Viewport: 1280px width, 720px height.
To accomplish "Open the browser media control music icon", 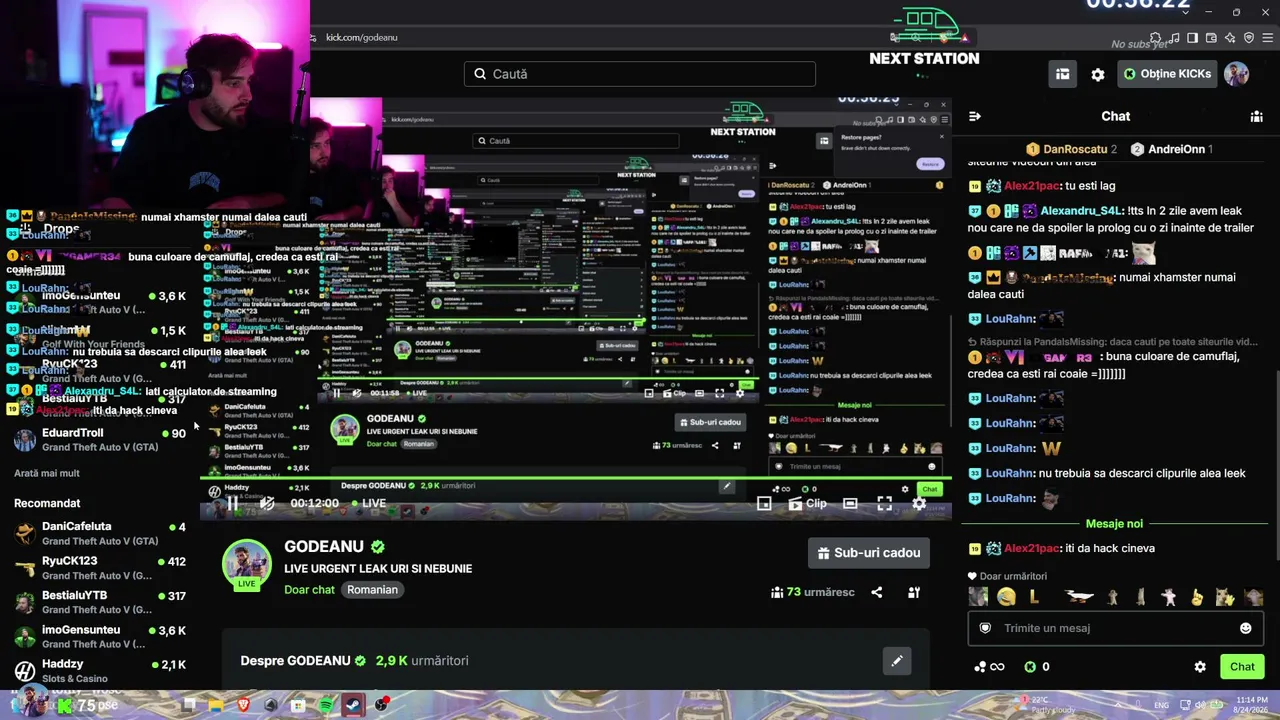I will 1174,38.
